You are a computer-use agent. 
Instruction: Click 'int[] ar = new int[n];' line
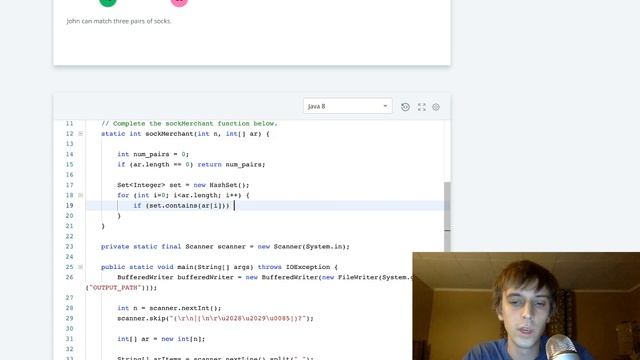click(161, 339)
